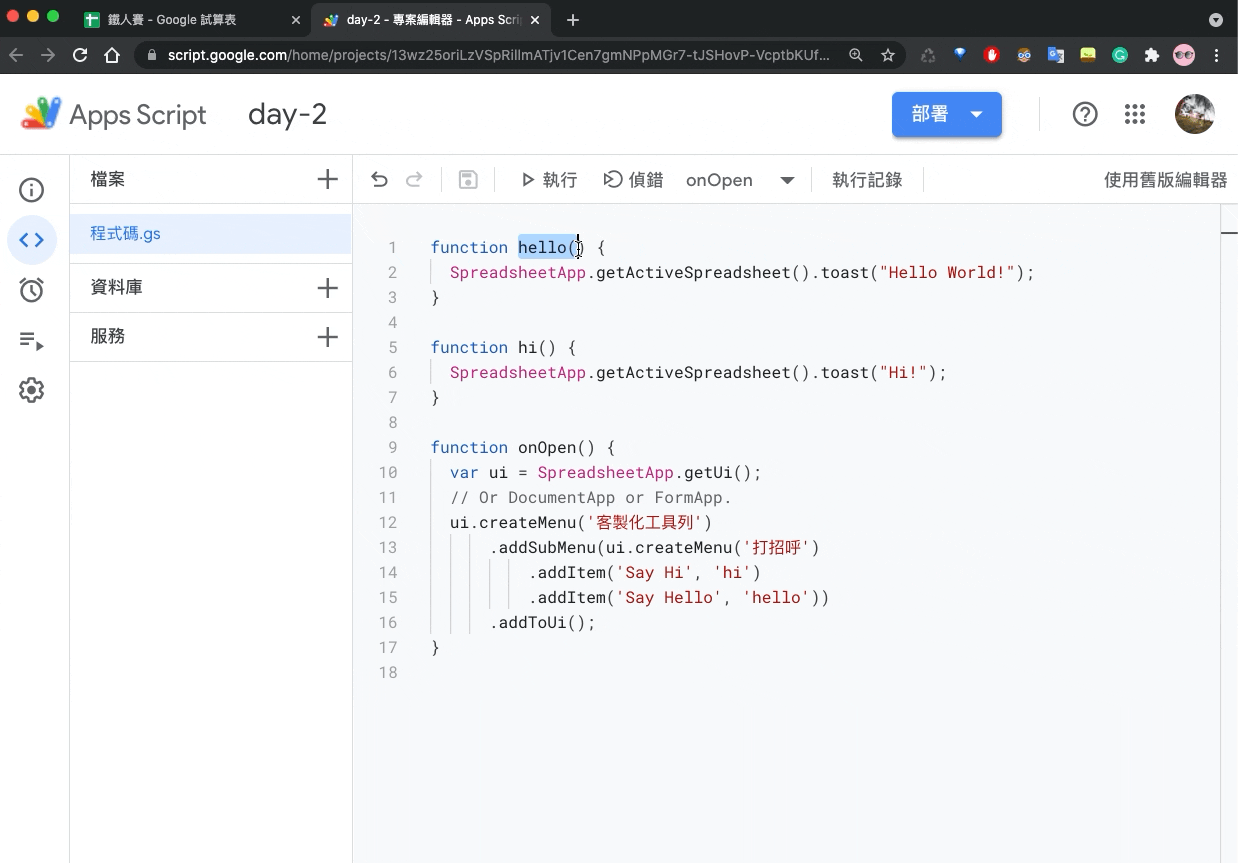The width and height of the screenshot is (1238, 863).
Task: Open Triggers alarm clock icon
Action: click(x=32, y=290)
